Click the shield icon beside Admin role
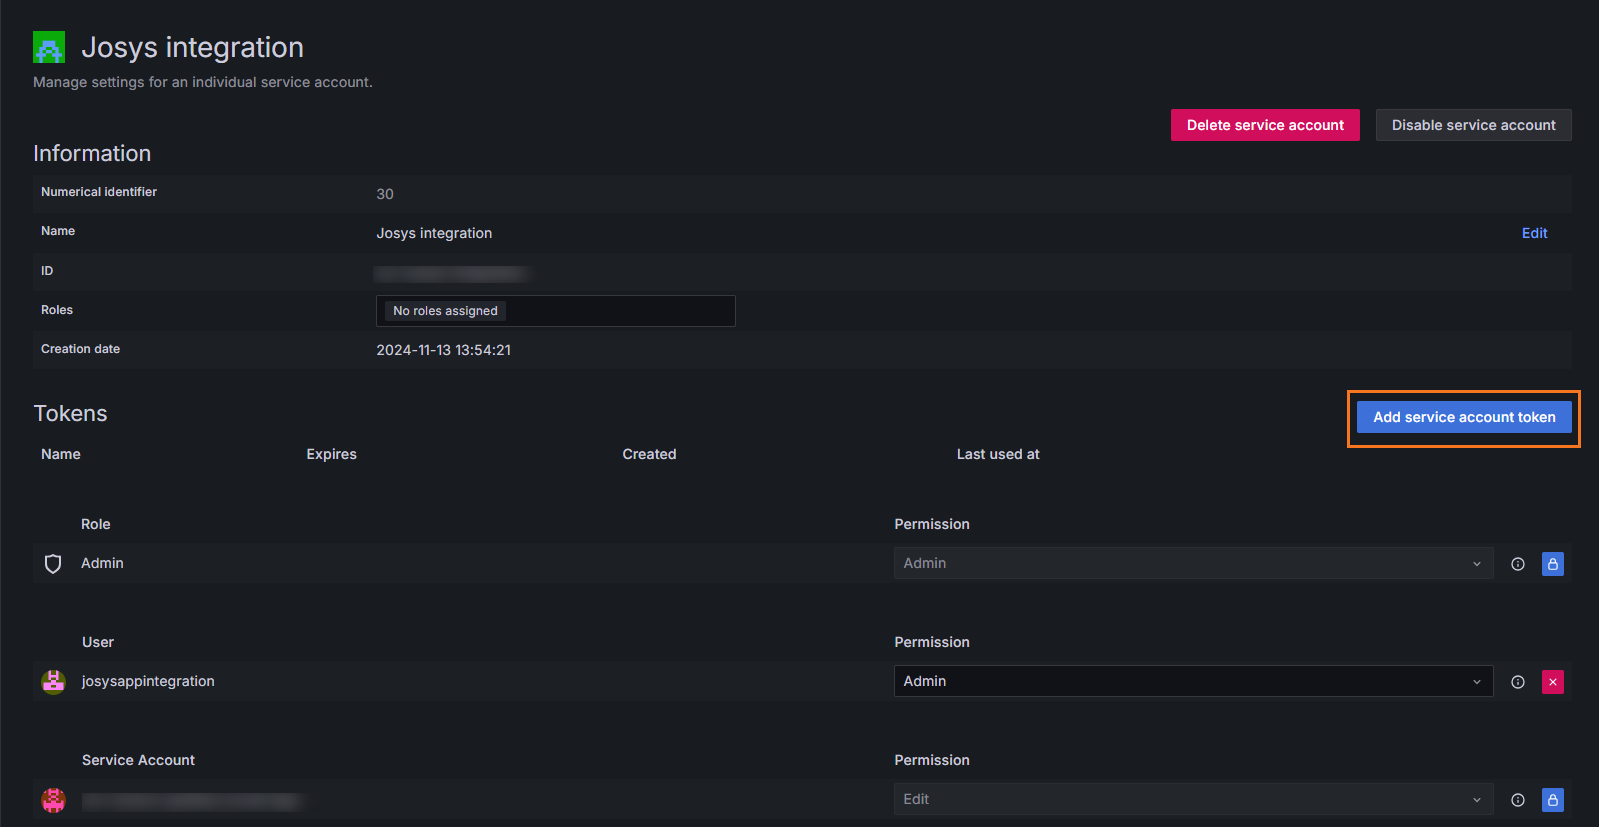Viewport: 1599px width, 827px height. click(x=53, y=564)
